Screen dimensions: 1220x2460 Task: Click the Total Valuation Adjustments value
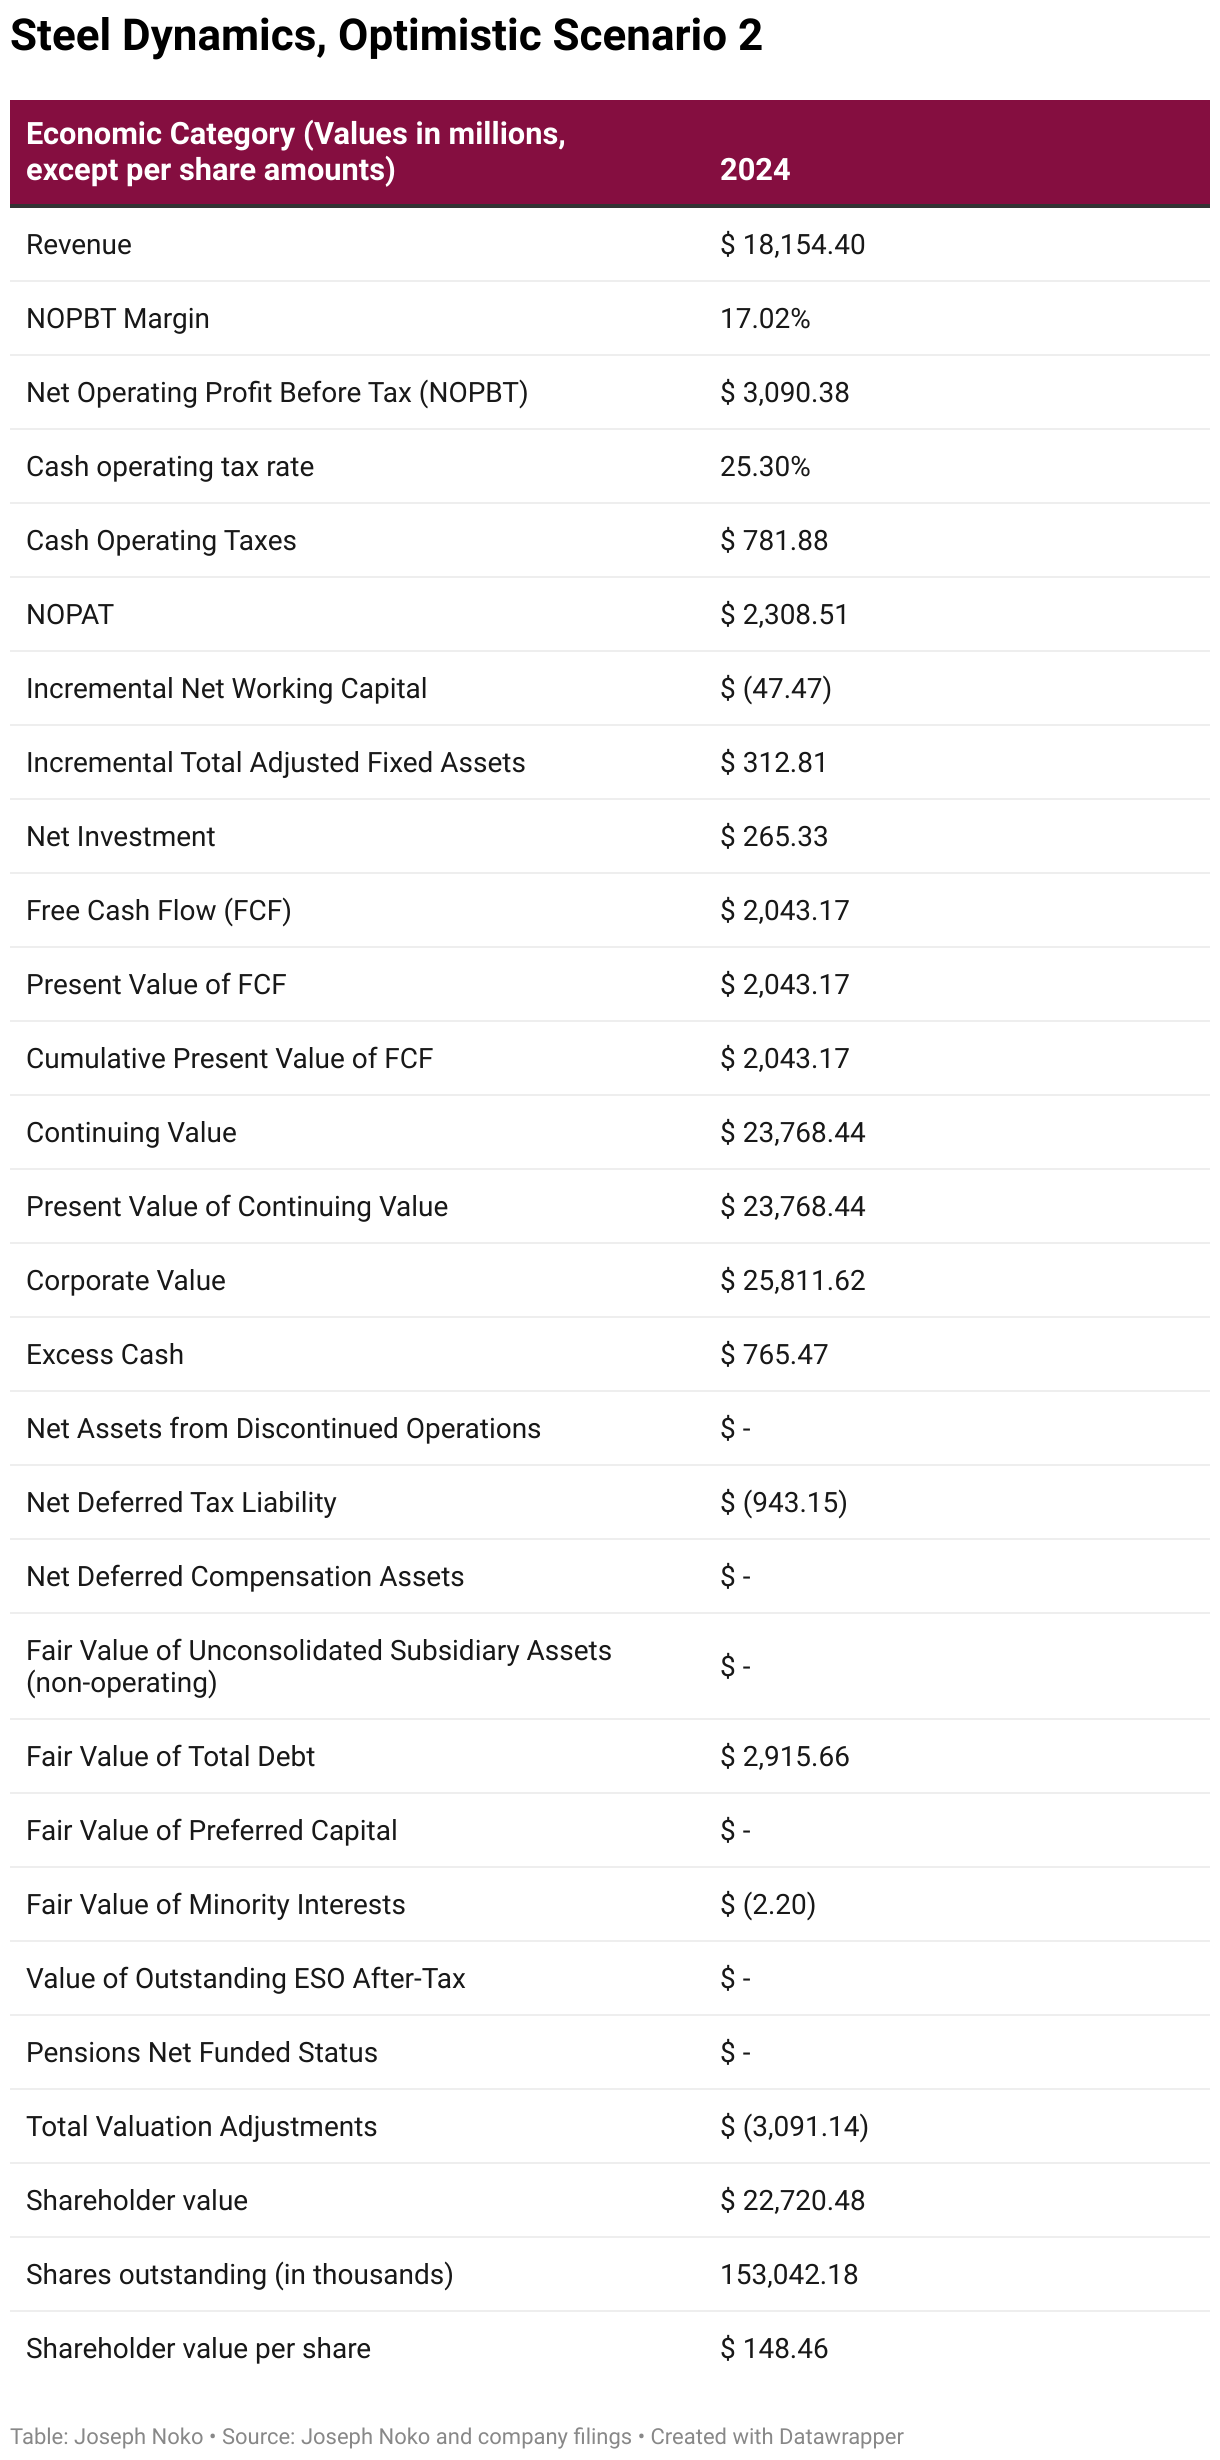point(794,2127)
